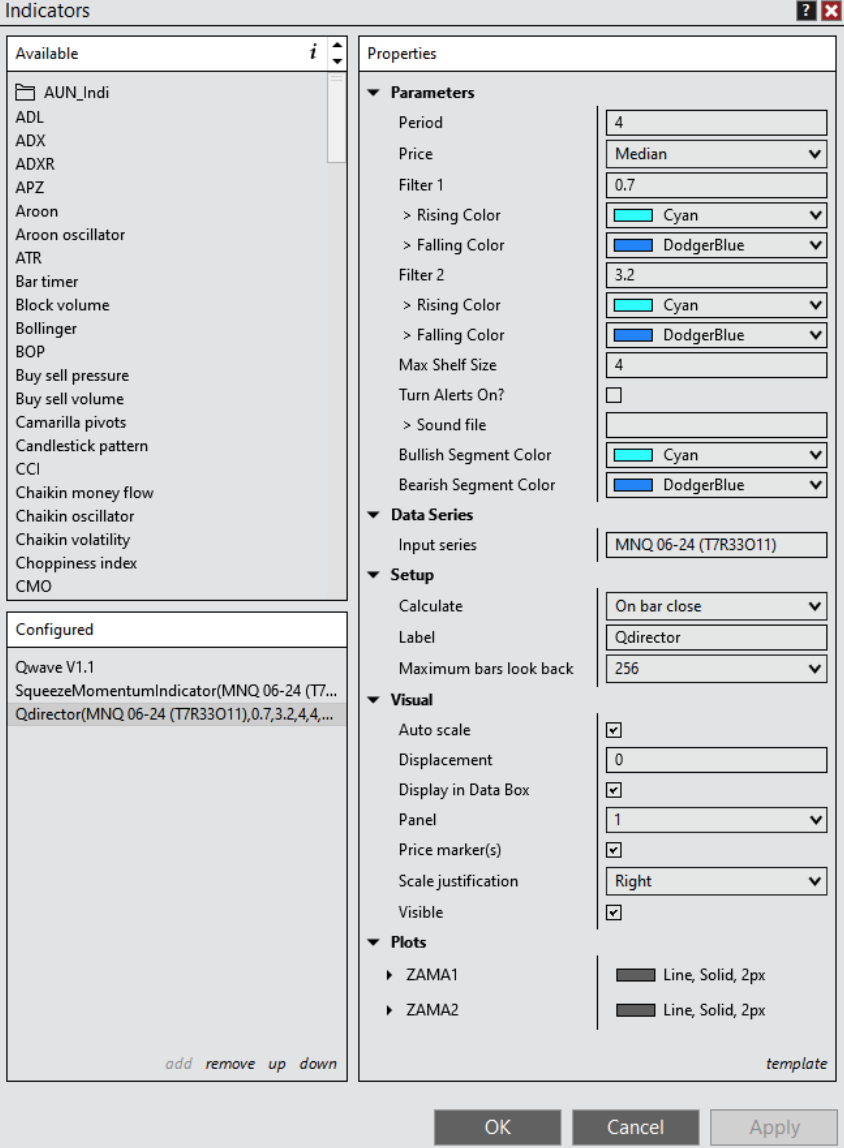Expand the ZAMA1 plot settings
This screenshot has width=844, height=1148.
click(x=390, y=975)
